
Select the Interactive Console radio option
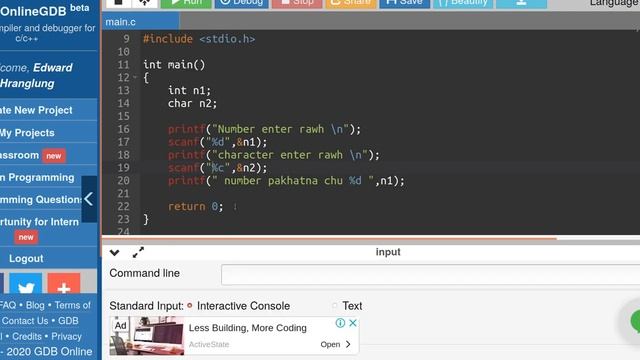pos(190,305)
